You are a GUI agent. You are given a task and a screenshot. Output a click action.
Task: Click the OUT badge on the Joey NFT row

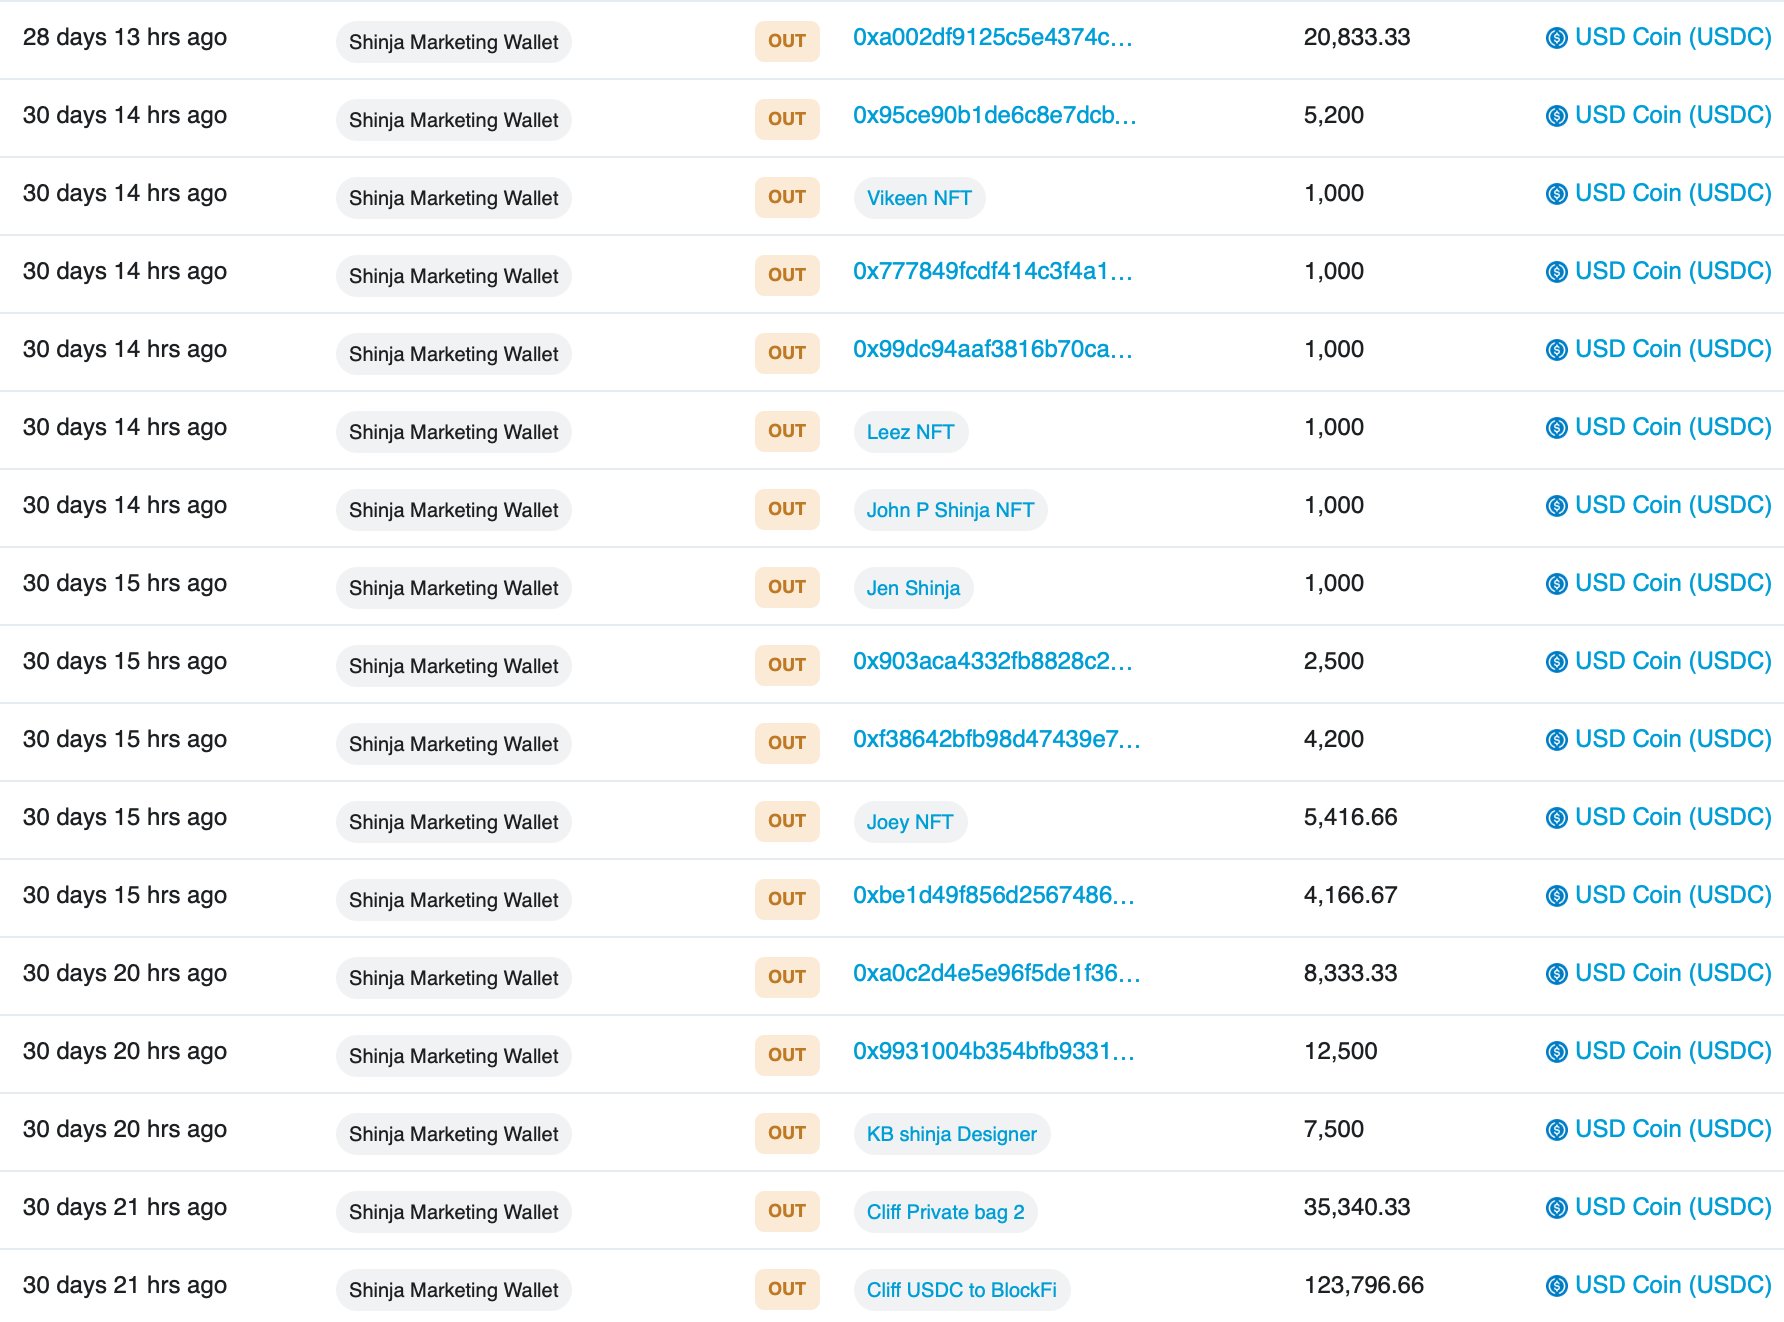[787, 821]
